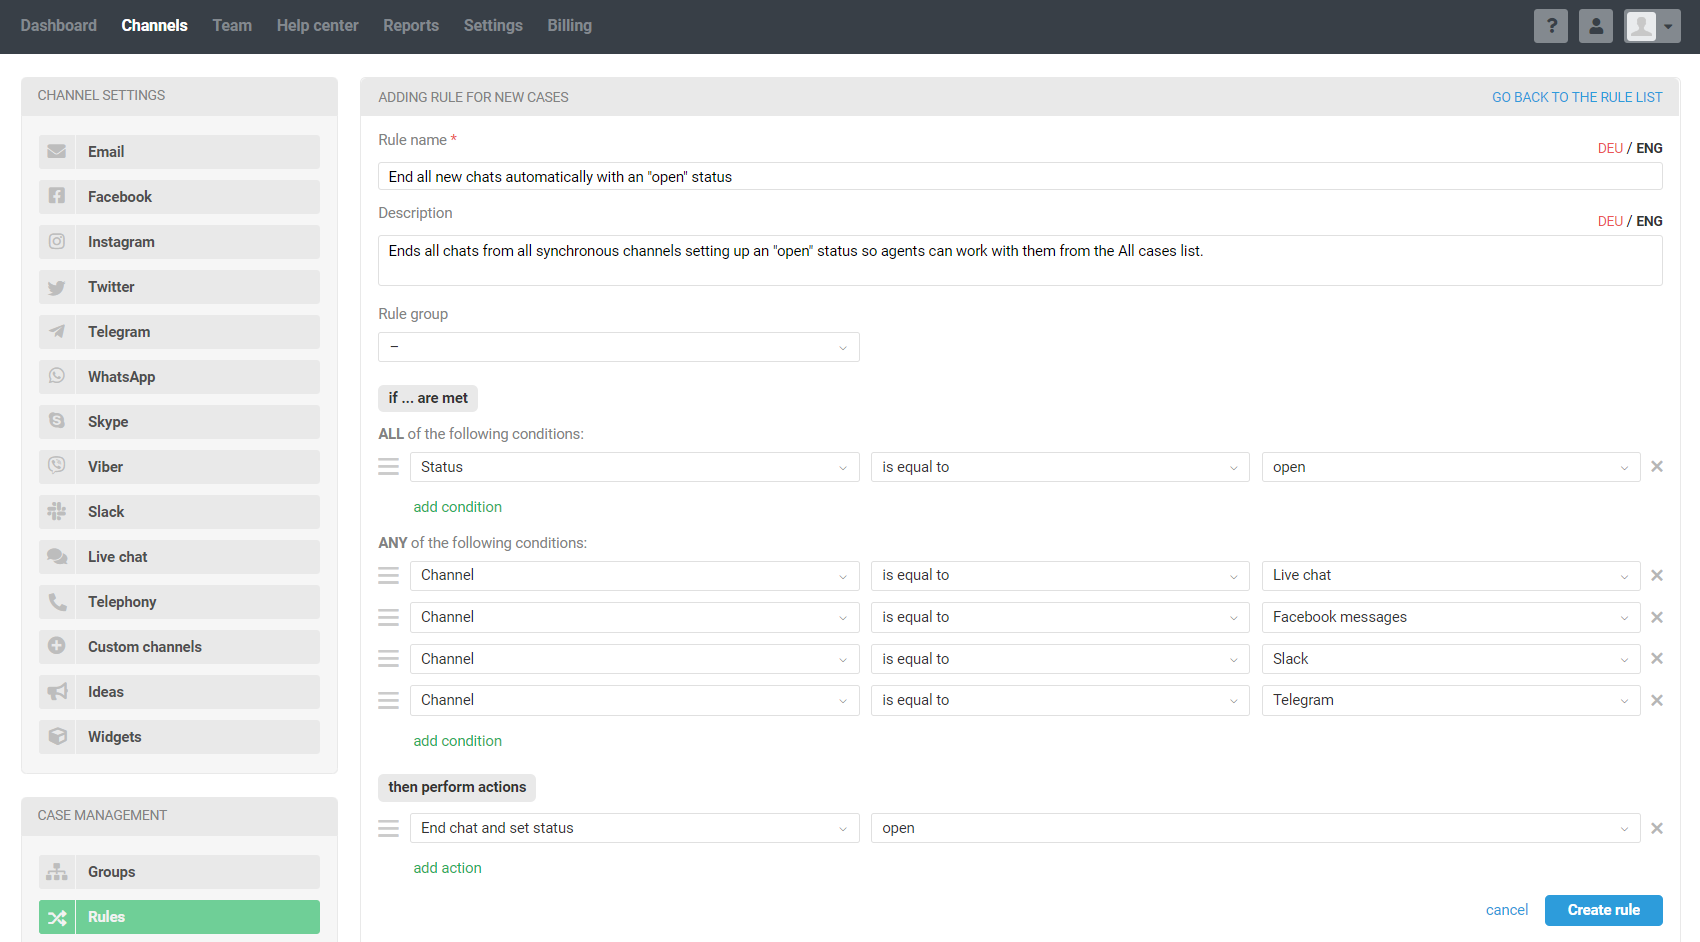Open Telephony phone icon
This screenshot has height=942, width=1700.
57,602
